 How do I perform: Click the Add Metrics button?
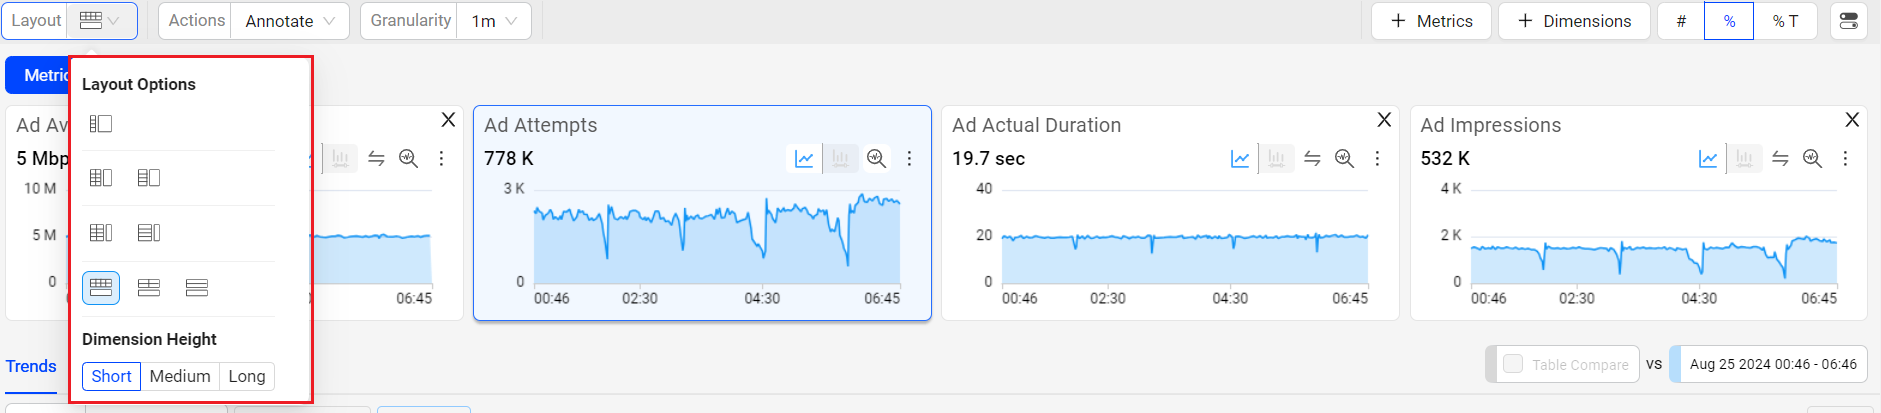tap(1431, 21)
